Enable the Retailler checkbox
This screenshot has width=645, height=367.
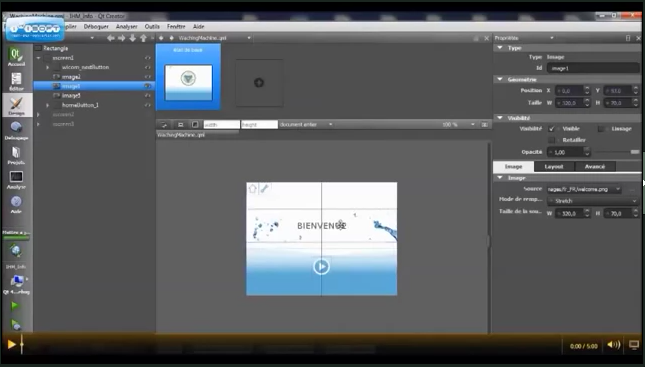coord(552,140)
